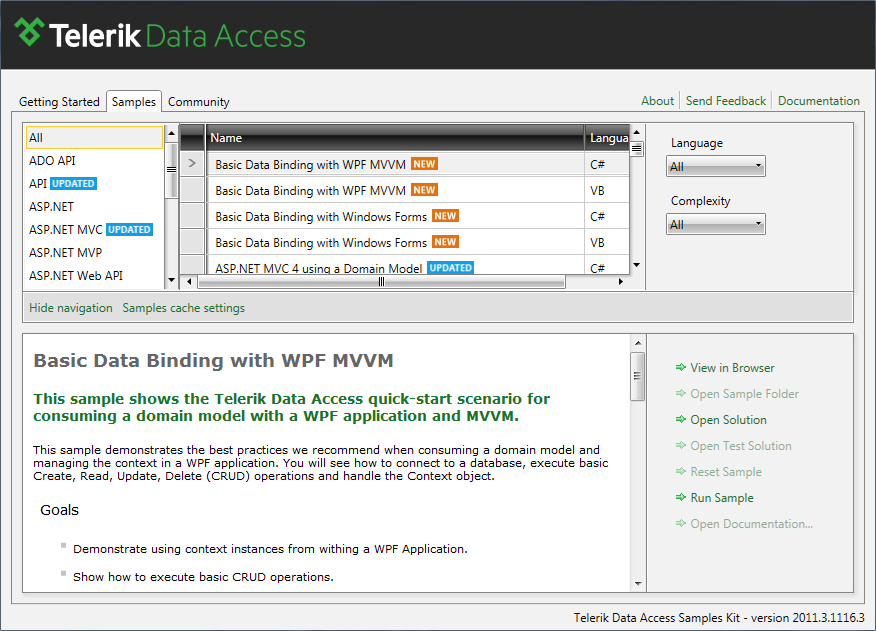Select the ASP.NET MVC category
Viewport: 876px width, 631px height.
(94, 229)
